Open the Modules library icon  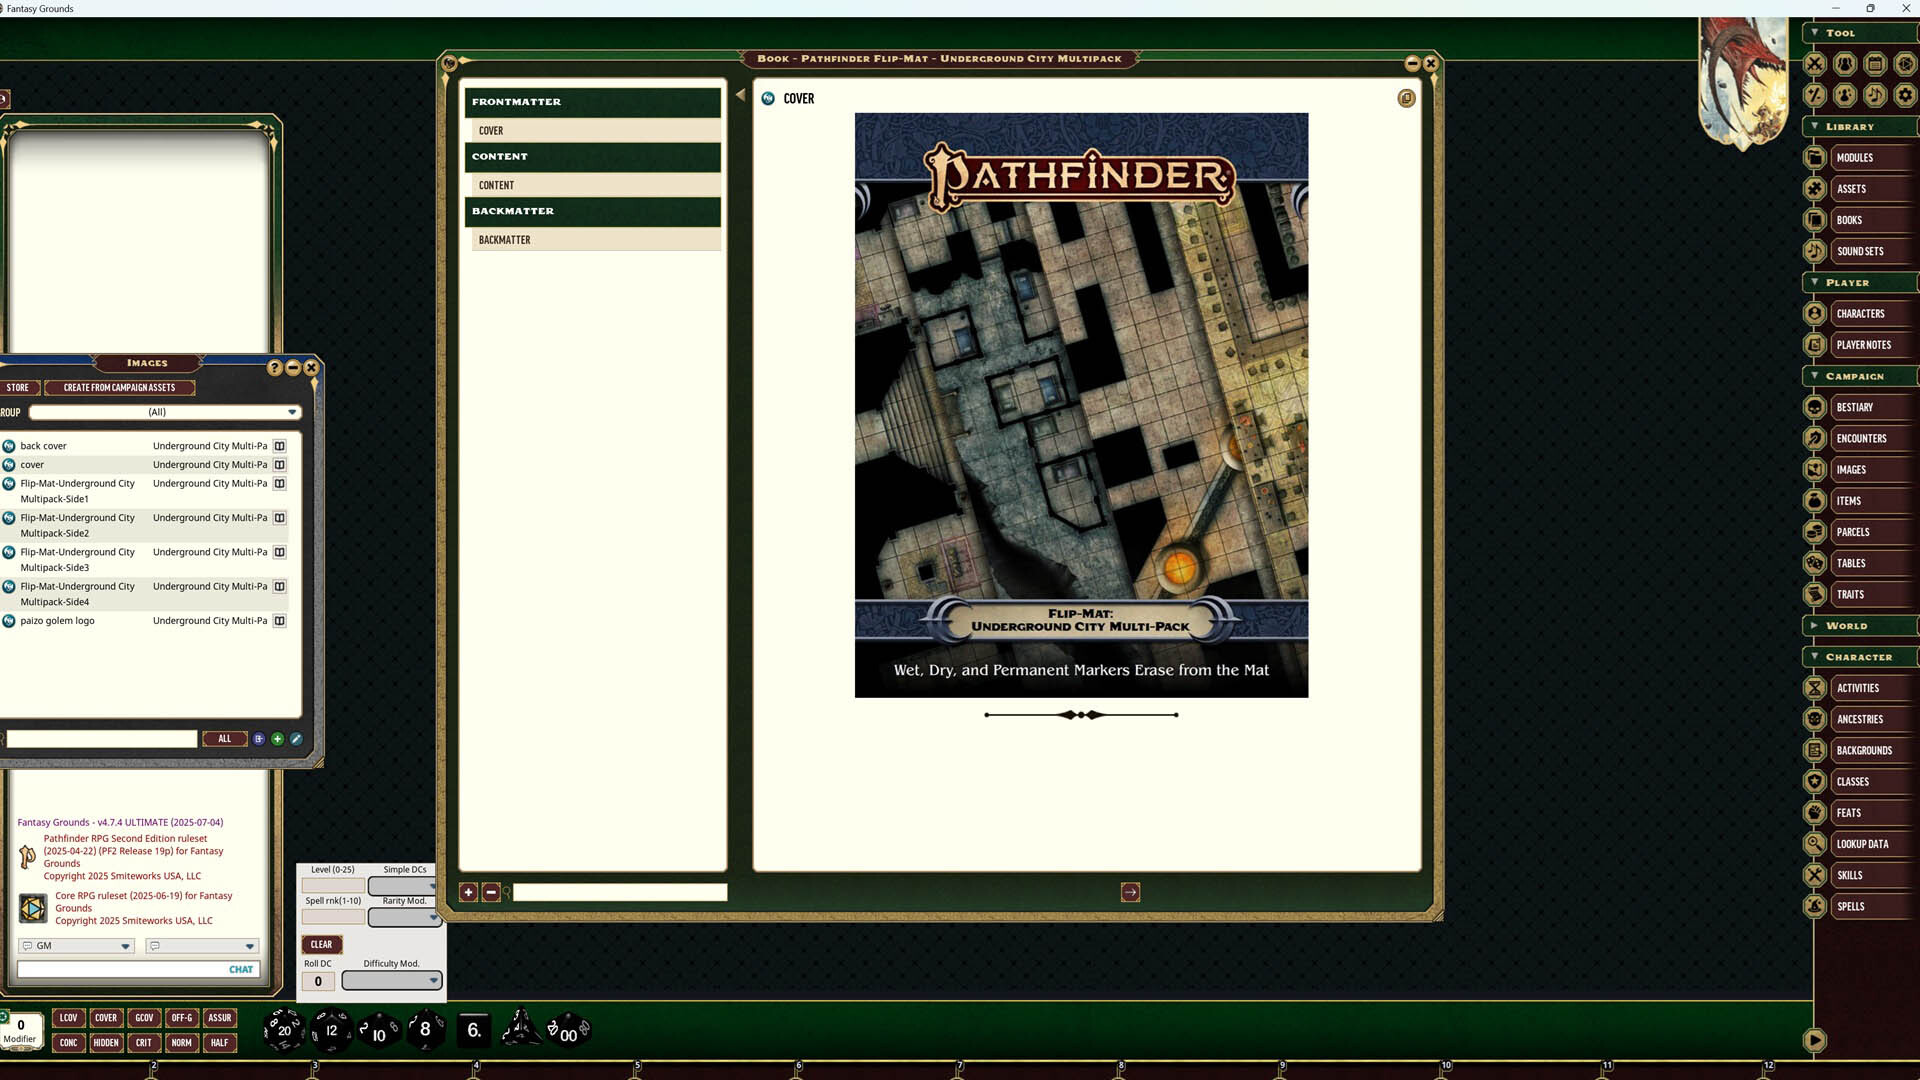(1814, 157)
